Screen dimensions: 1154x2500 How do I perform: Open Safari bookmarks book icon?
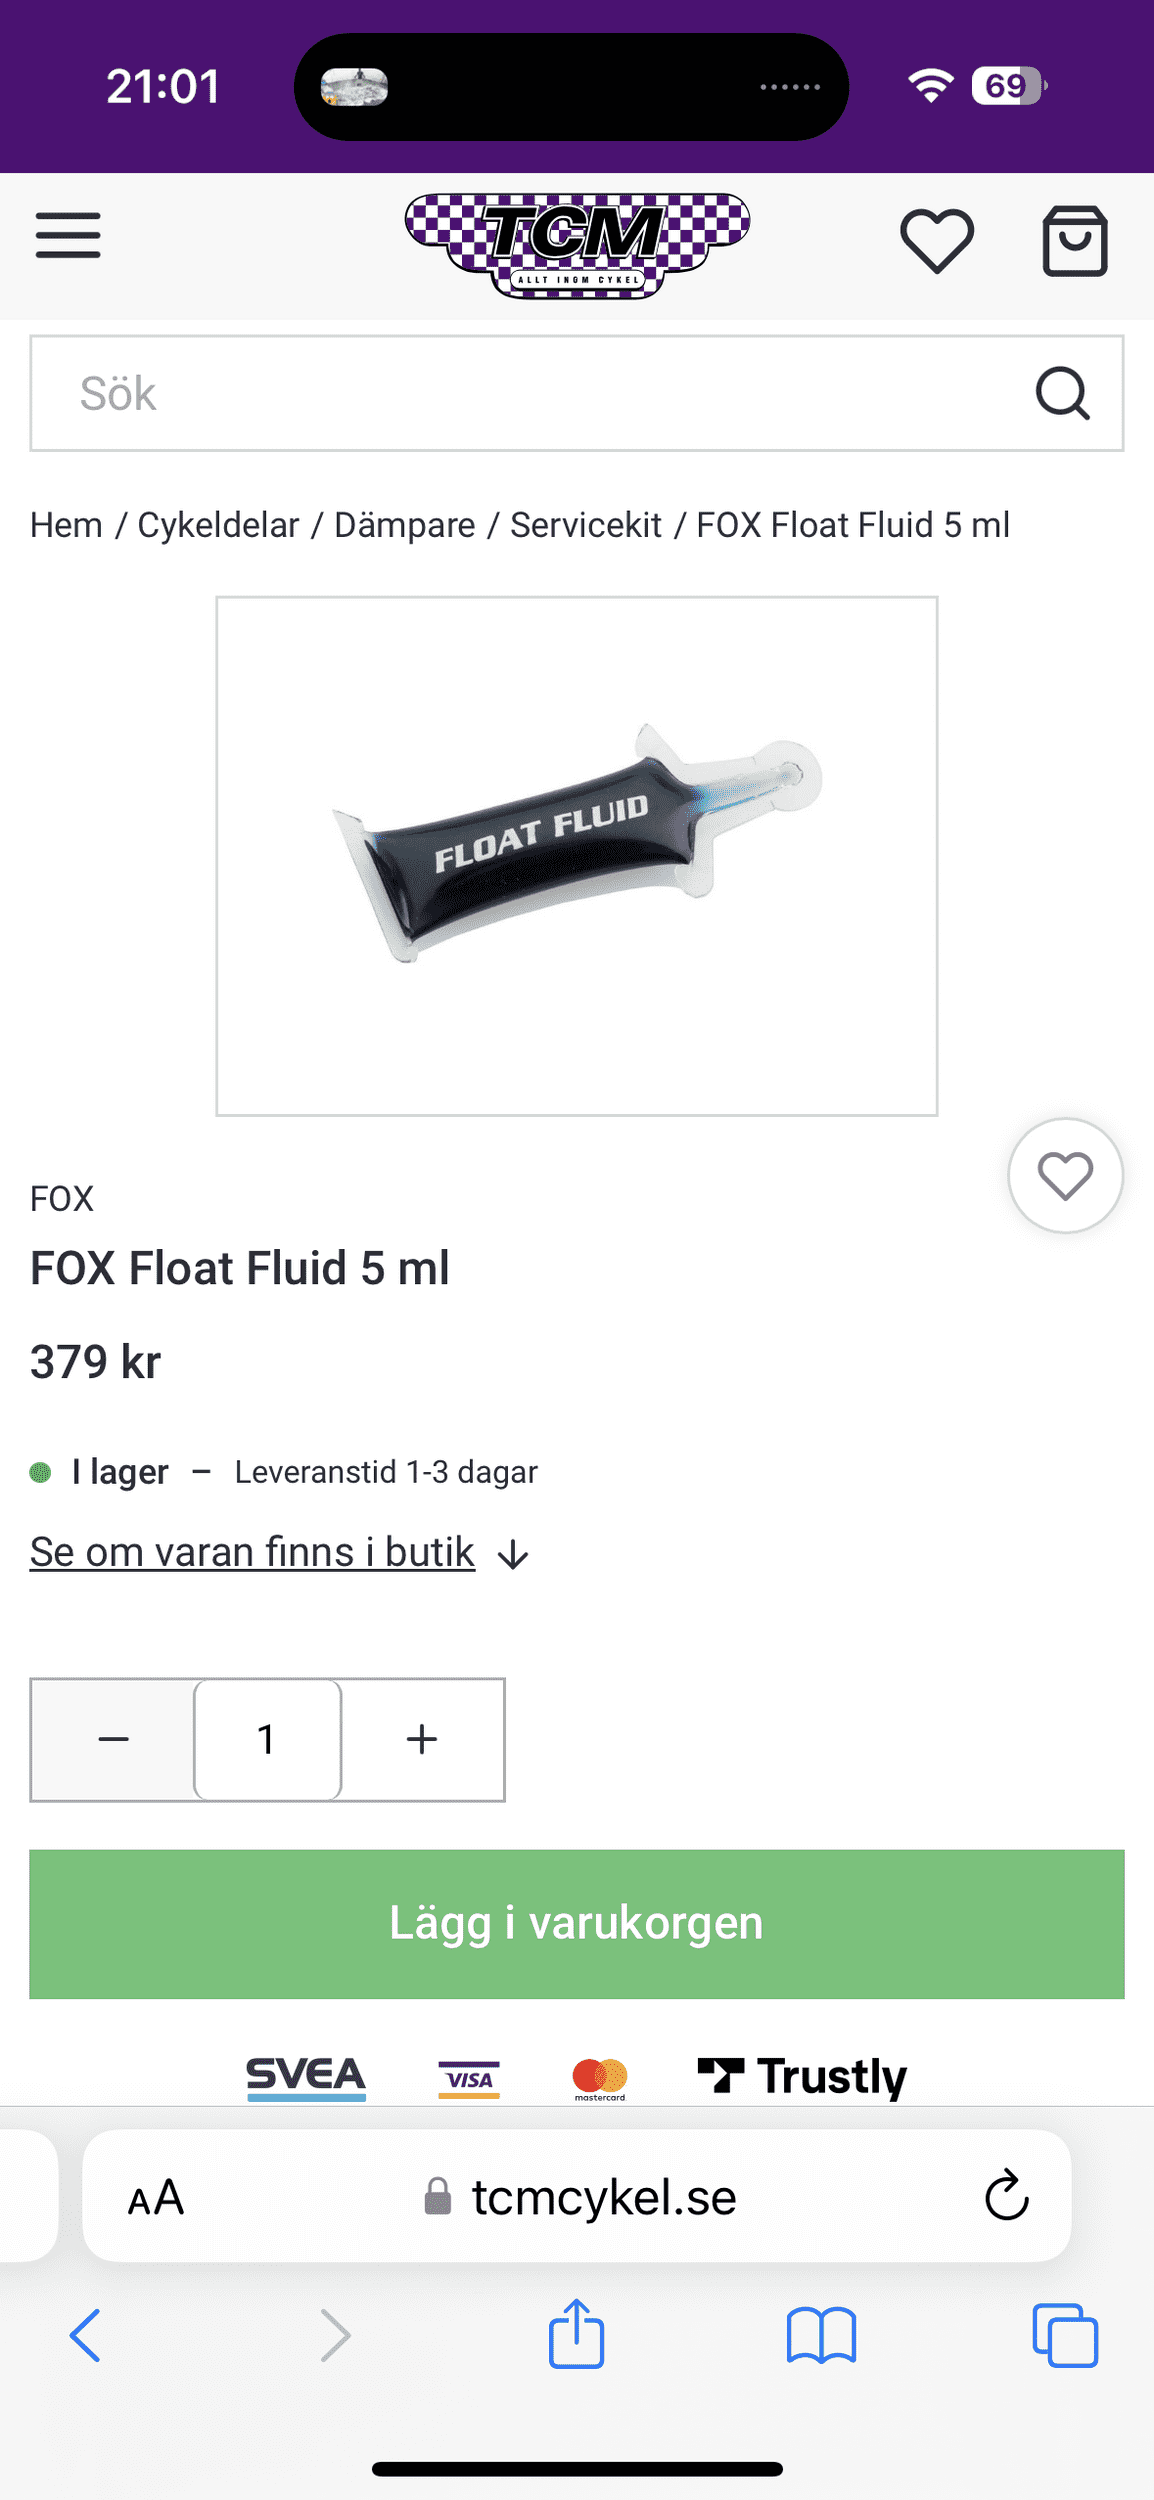pos(820,2335)
